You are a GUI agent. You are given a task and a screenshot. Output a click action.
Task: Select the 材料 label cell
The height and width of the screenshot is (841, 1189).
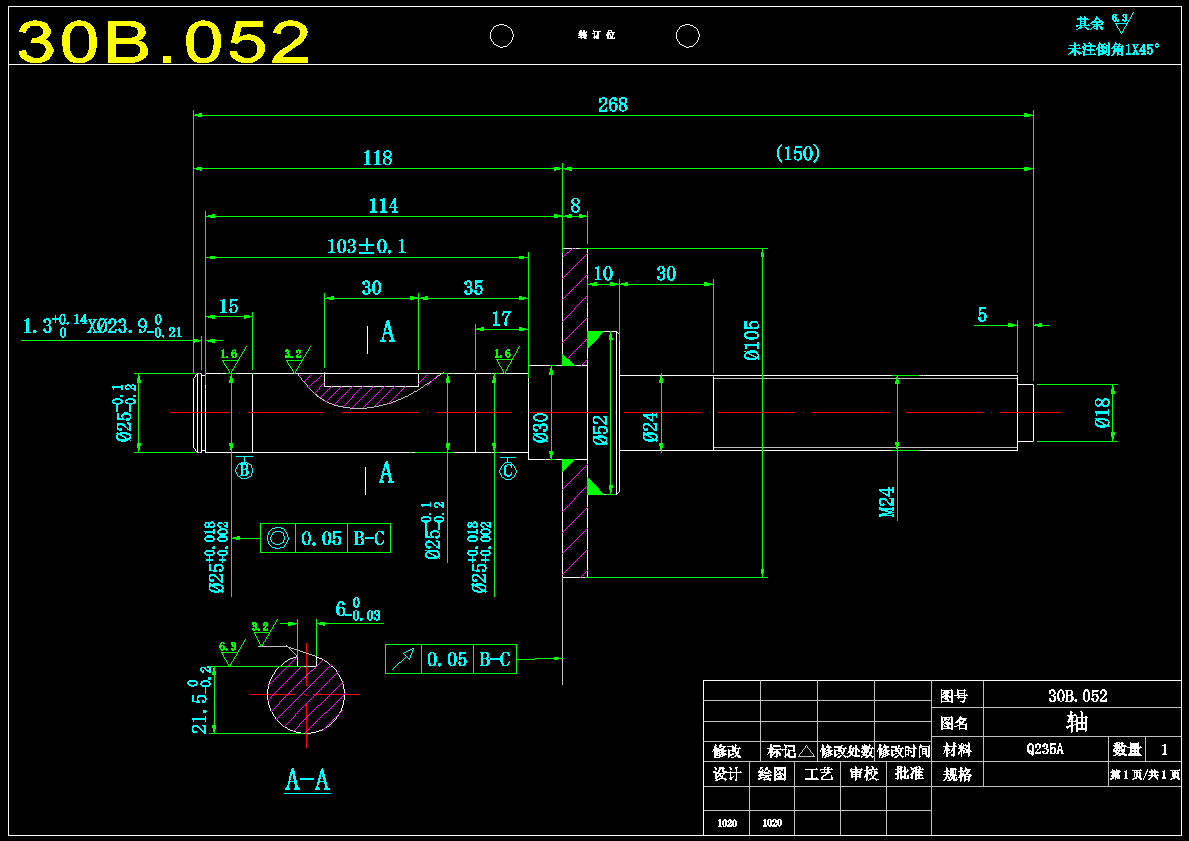point(956,750)
